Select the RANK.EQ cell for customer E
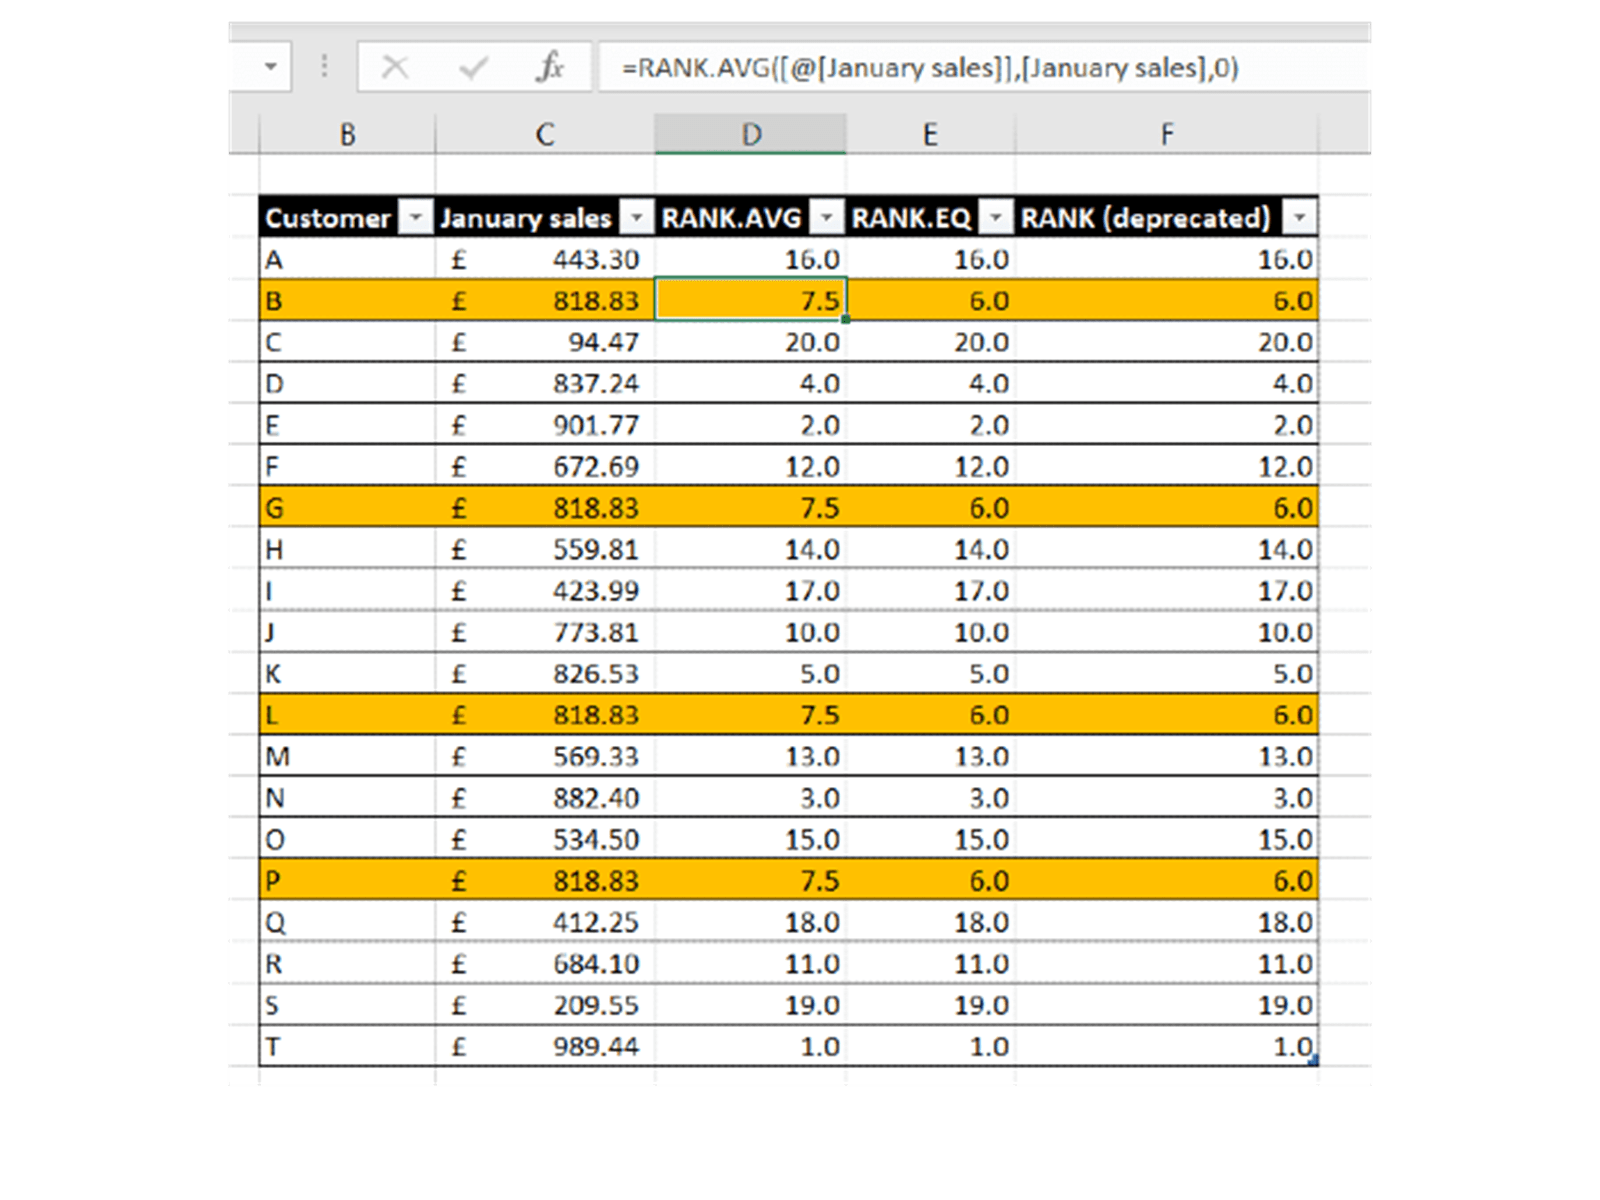The image size is (1600, 1200). 930,425
